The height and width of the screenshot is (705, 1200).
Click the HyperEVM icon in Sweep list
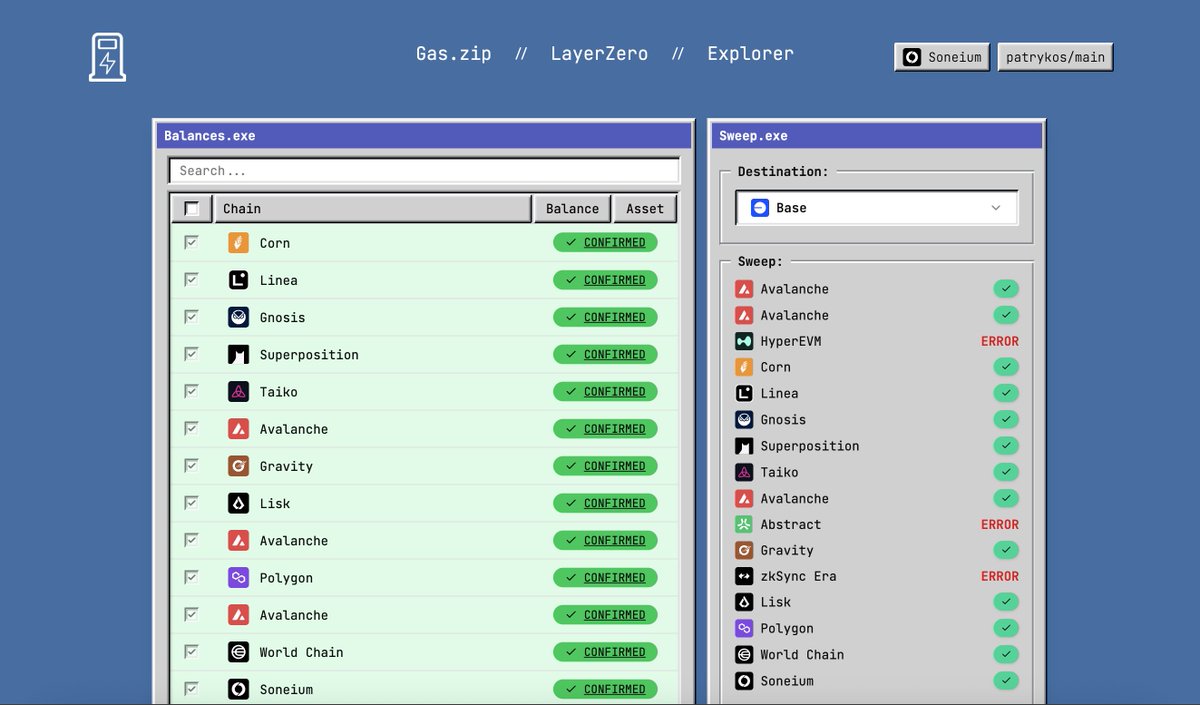click(744, 341)
